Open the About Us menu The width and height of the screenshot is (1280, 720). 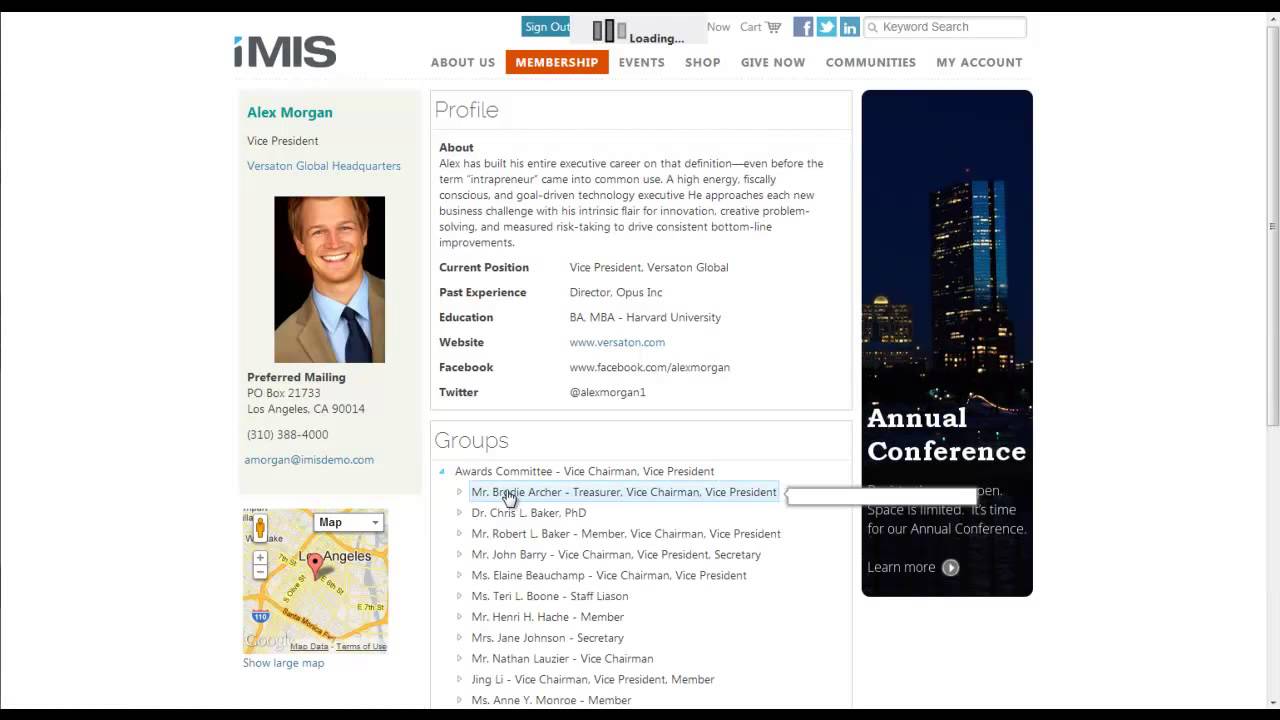point(463,62)
